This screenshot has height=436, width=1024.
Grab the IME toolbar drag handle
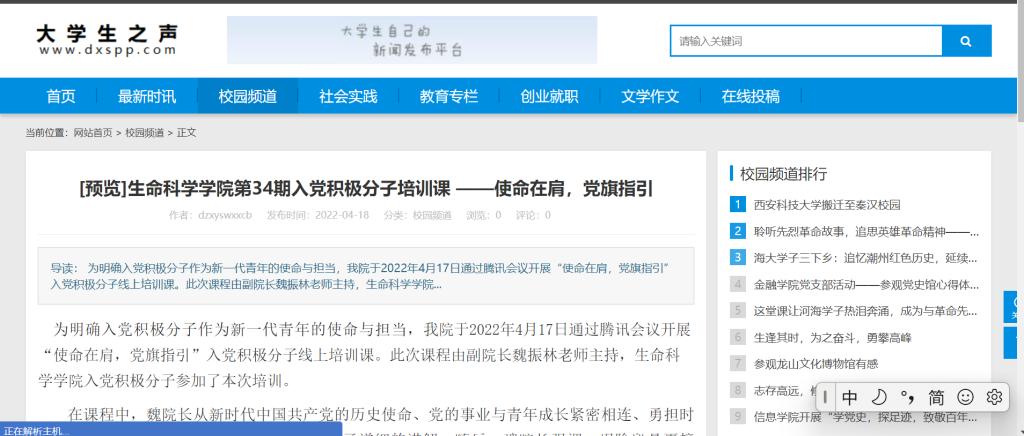tap(826, 397)
